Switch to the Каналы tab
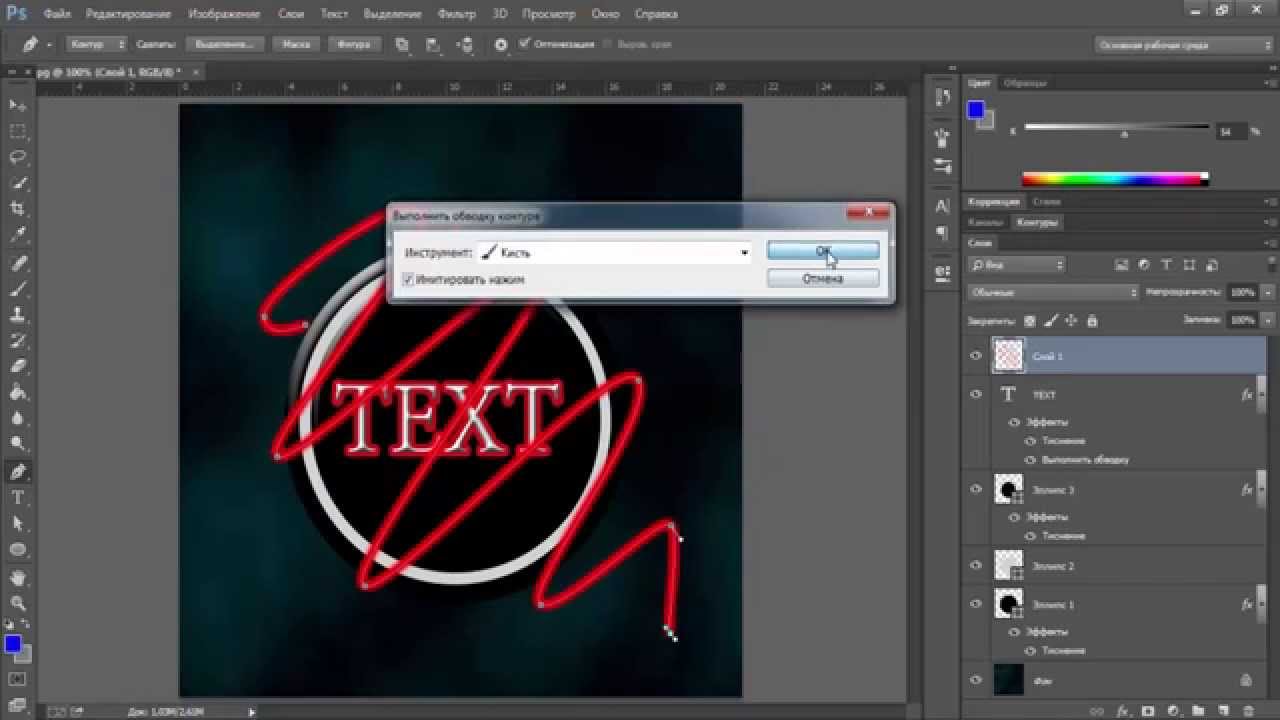The height and width of the screenshot is (720, 1280). 984,222
